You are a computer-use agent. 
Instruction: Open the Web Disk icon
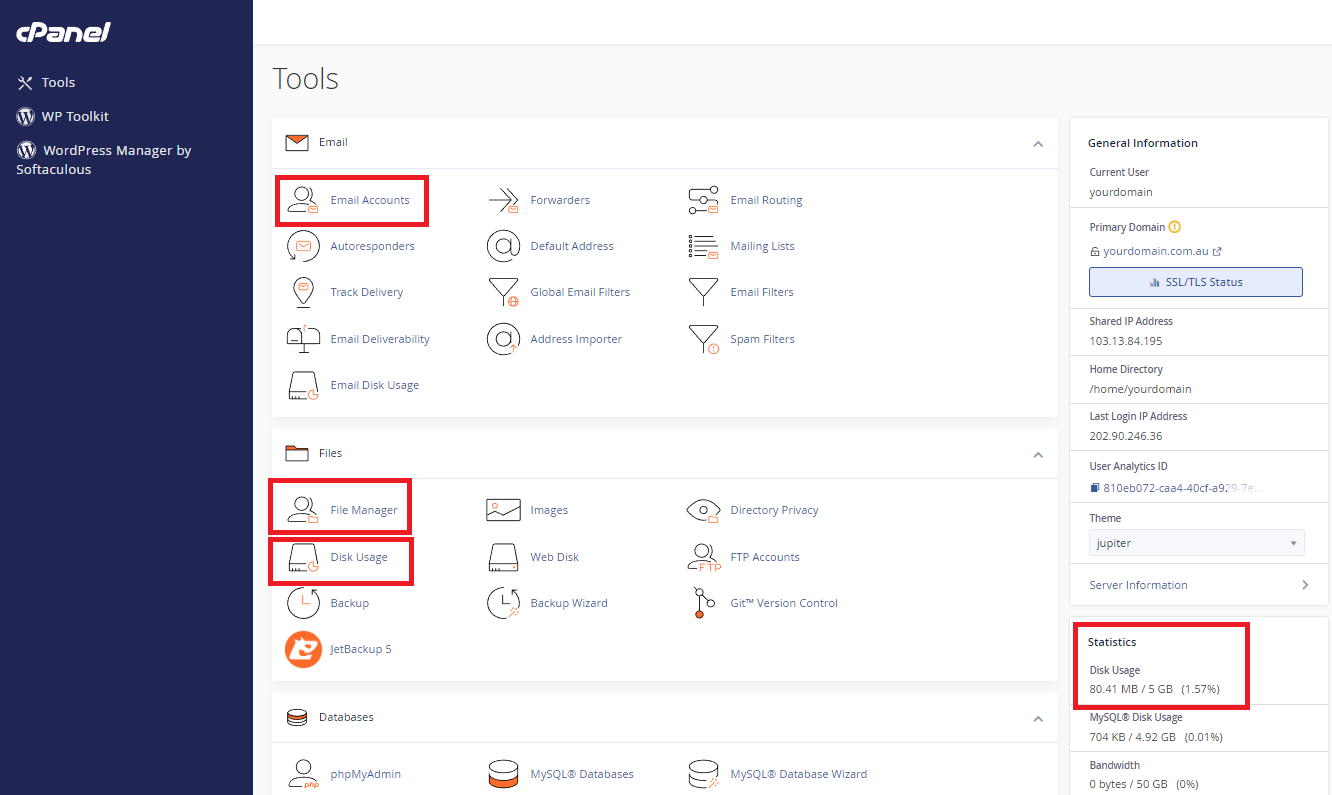503,557
